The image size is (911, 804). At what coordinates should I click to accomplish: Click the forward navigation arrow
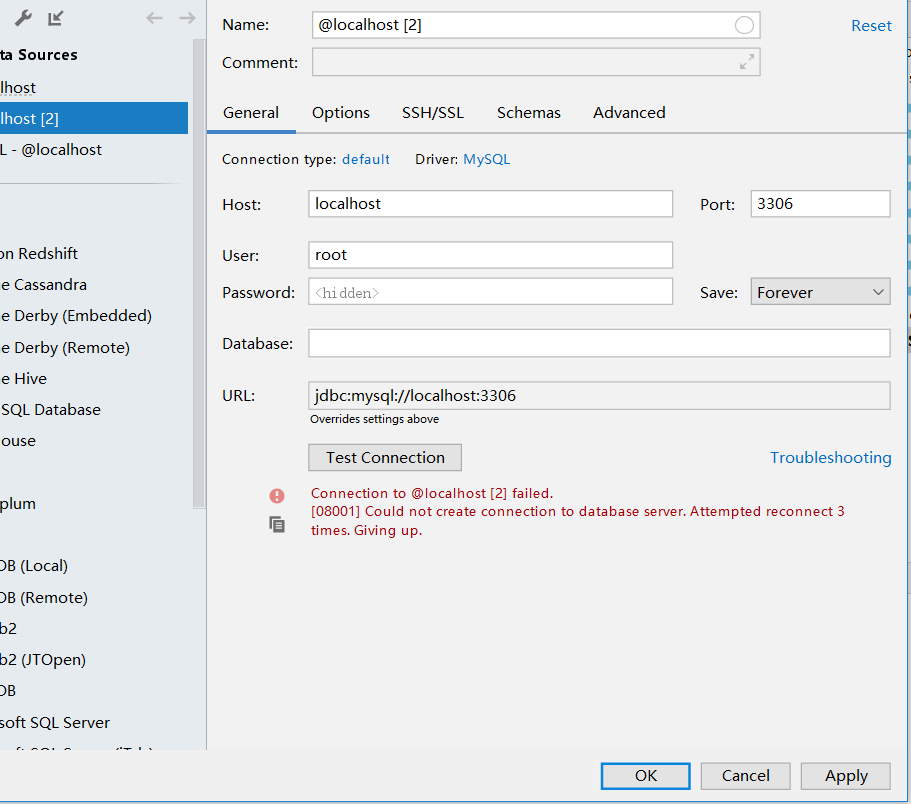[186, 17]
